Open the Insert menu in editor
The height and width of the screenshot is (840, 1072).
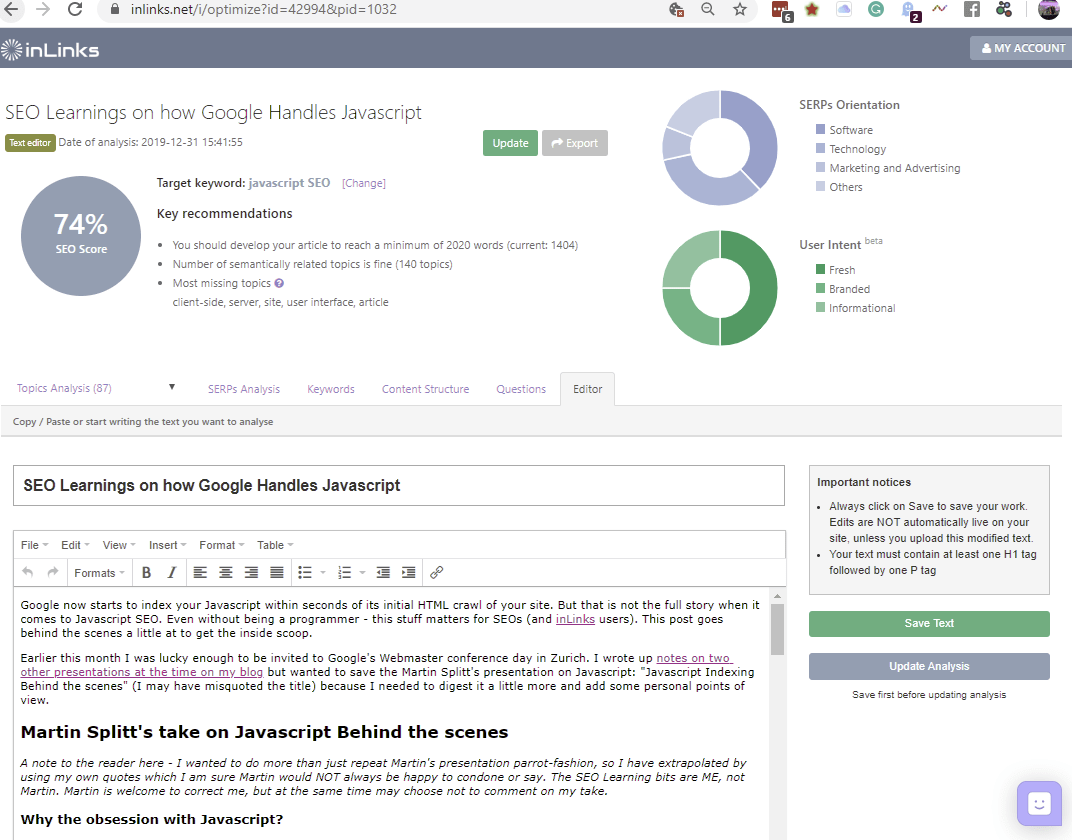[168, 545]
